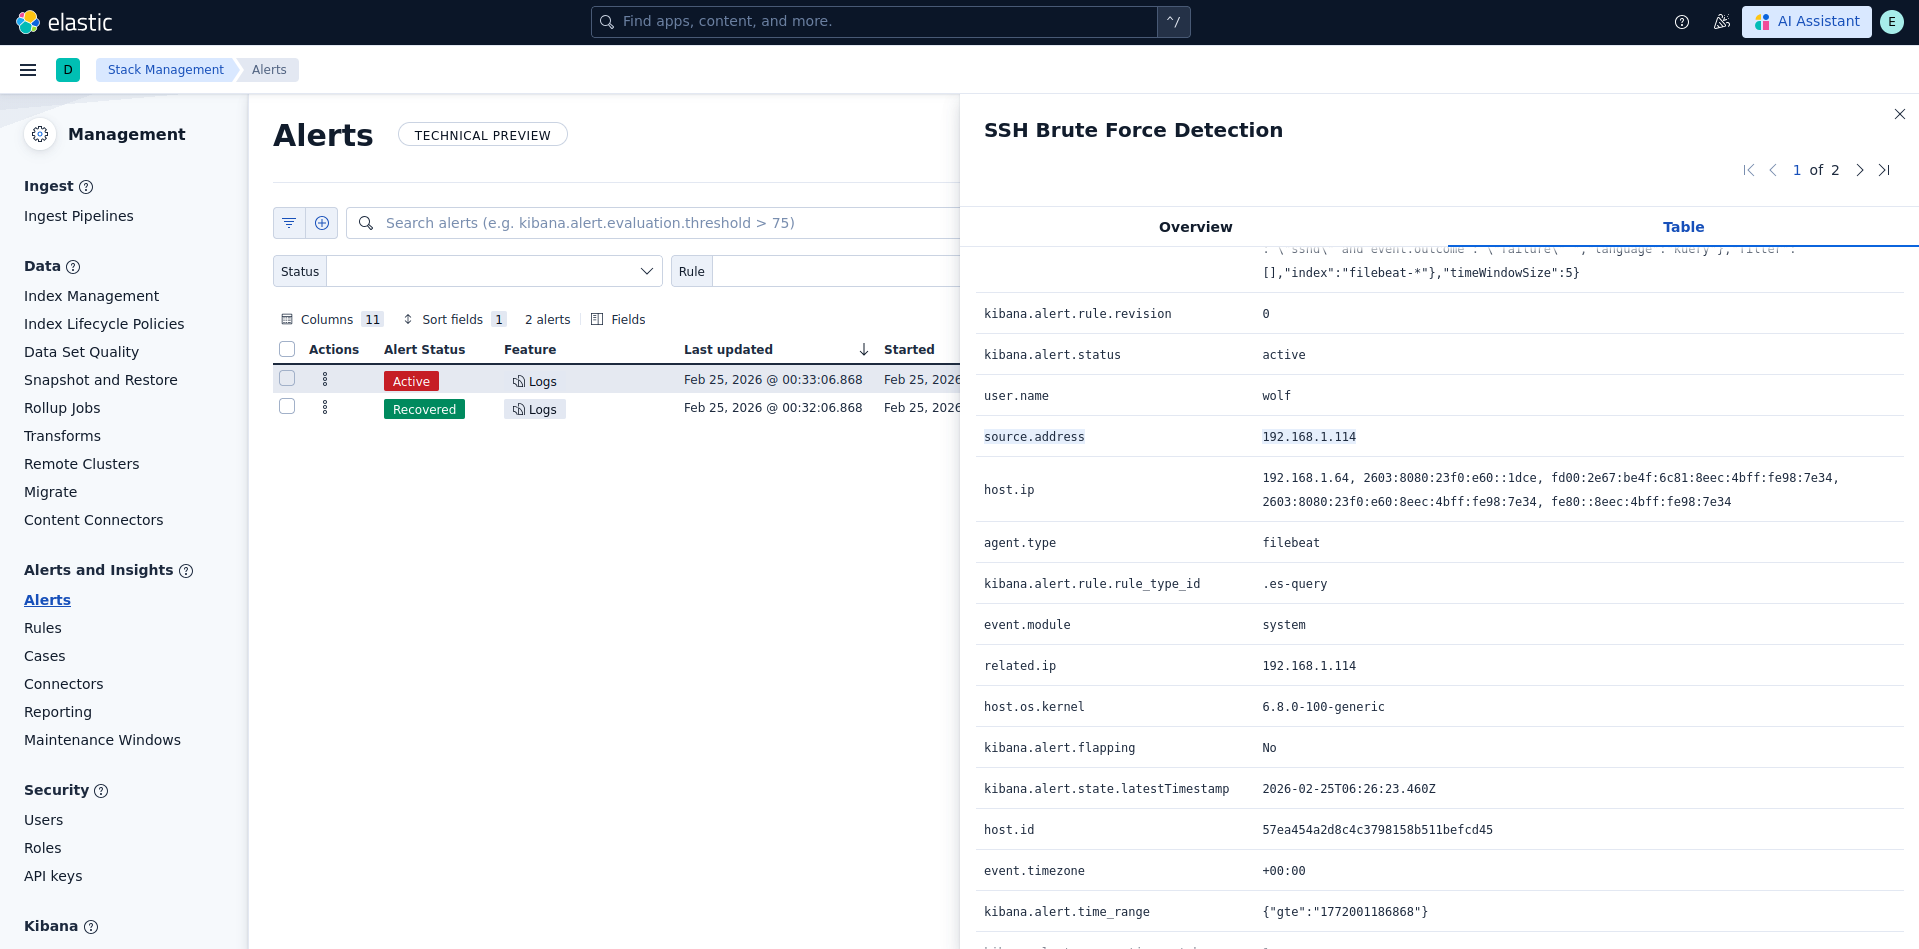Image resolution: width=1919 pixels, height=949 pixels.
Task: Click the Elastic logo in header
Action: coord(64,22)
